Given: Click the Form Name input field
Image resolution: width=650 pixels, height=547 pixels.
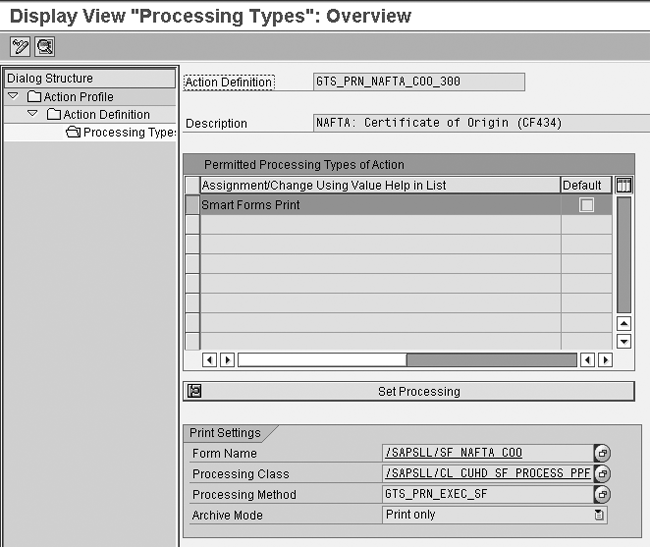Looking at the screenshot, I should (x=486, y=453).
